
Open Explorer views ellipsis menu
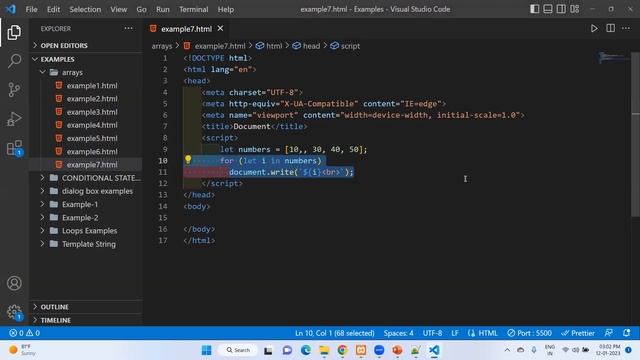click(x=129, y=28)
